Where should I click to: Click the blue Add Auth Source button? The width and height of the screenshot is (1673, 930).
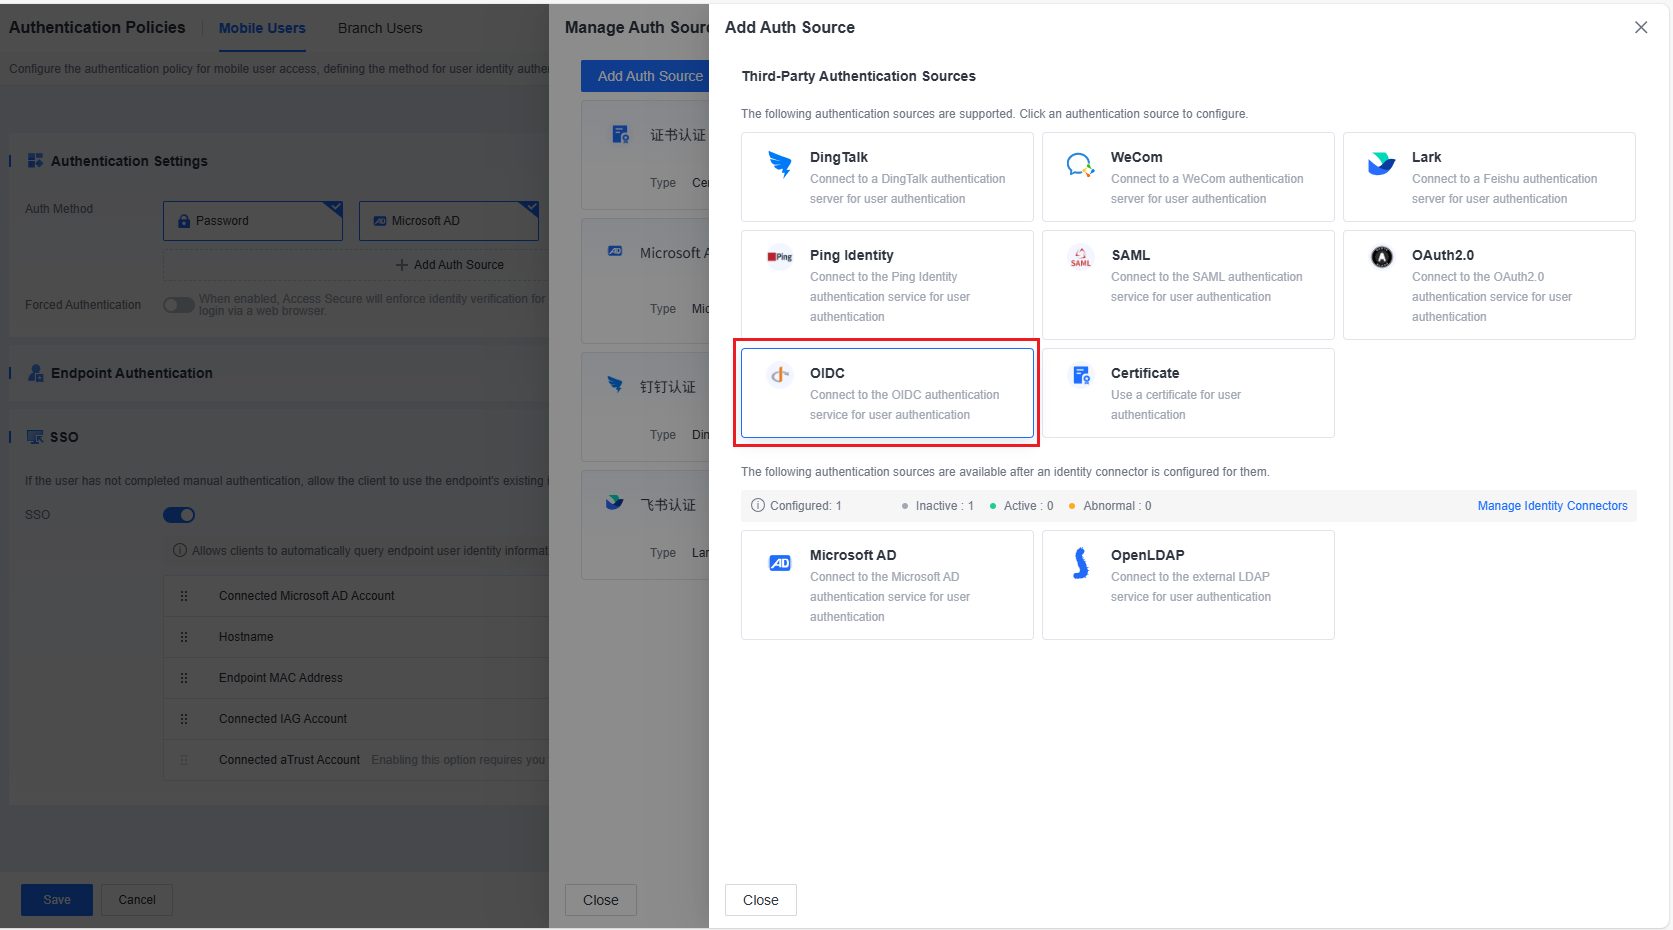(645, 76)
